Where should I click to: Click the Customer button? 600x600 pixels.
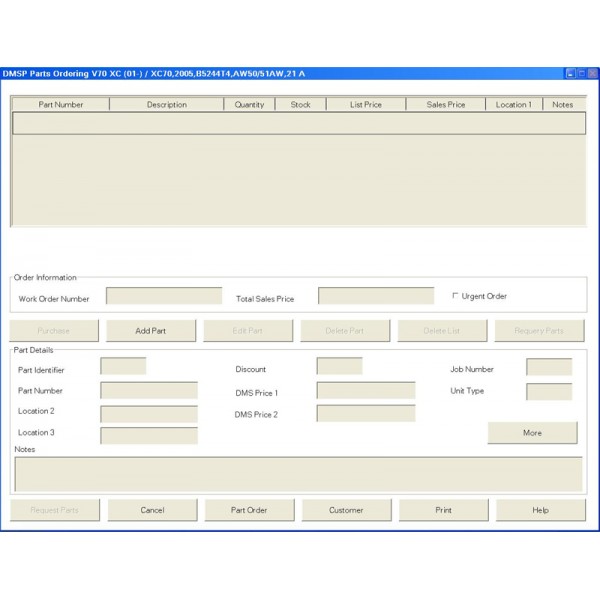pos(346,510)
